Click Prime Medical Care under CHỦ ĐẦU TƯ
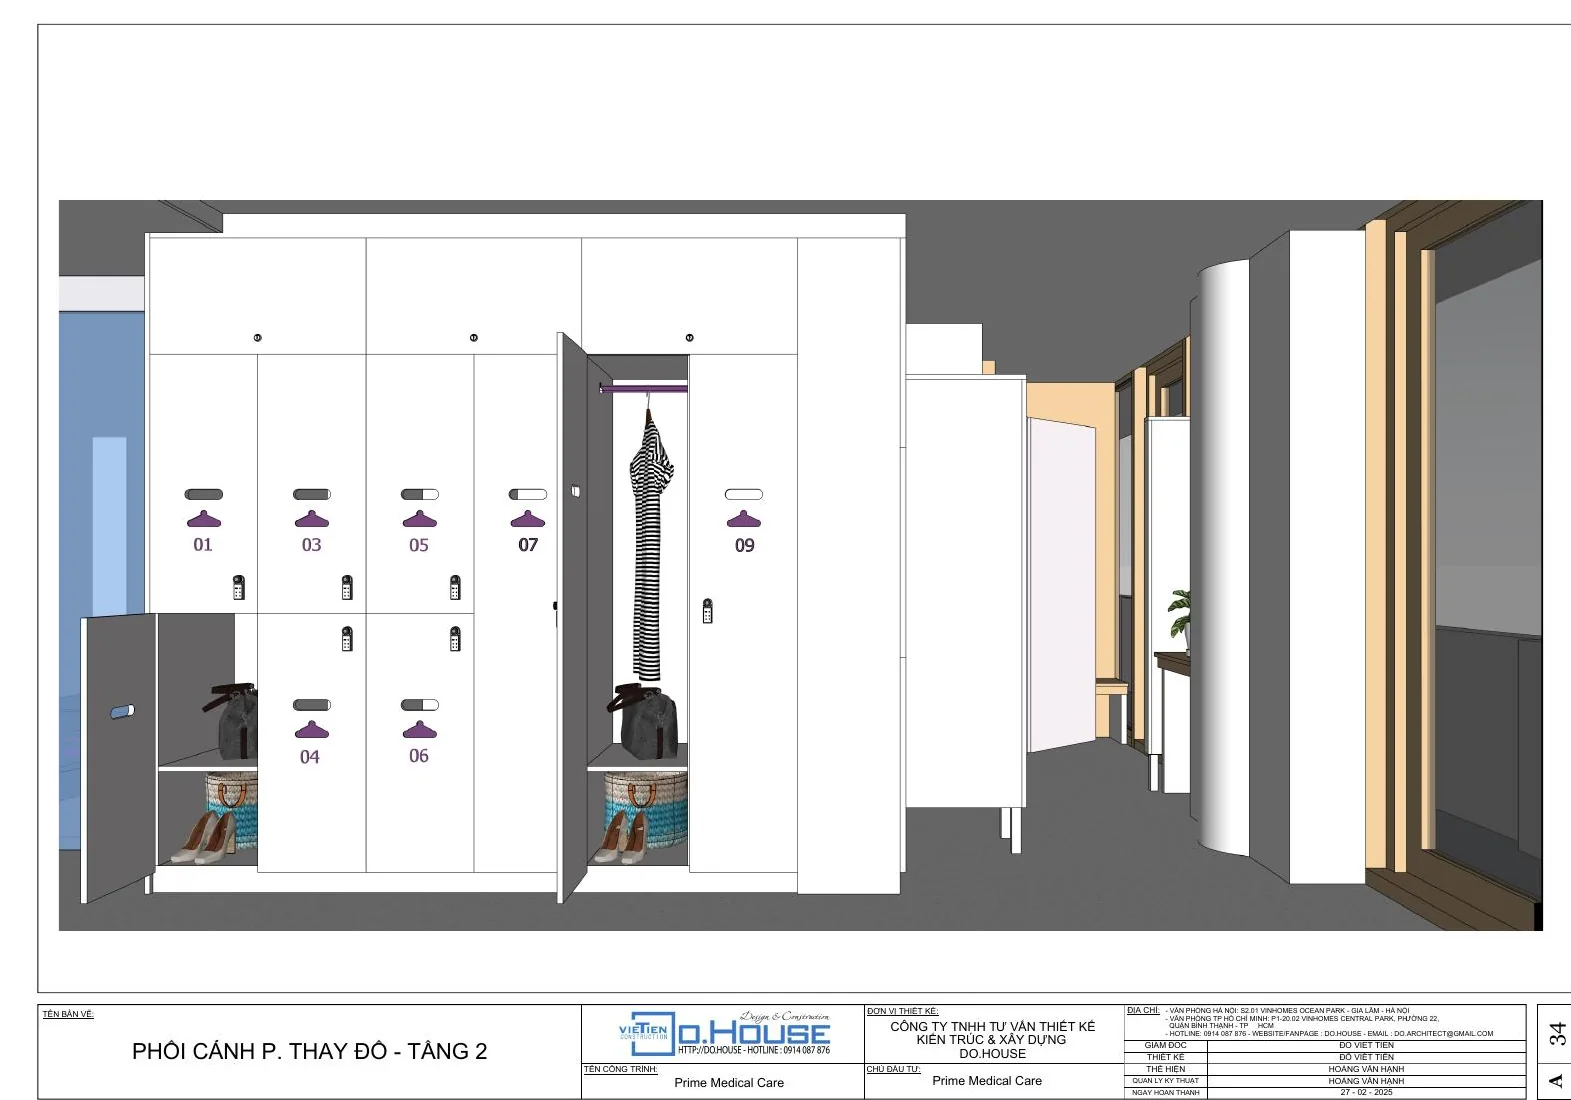The image size is (1571, 1100). tap(987, 1081)
